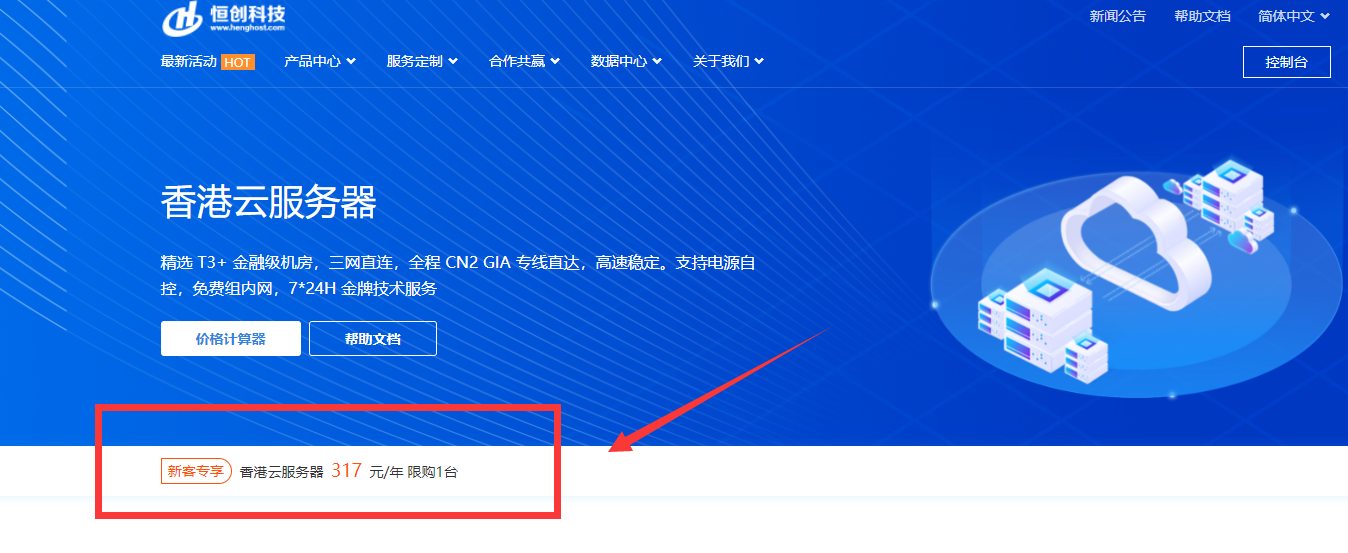Click the 香港云服务器 promo text
This screenshot has width=1348, height=553.
coord(282,472)
